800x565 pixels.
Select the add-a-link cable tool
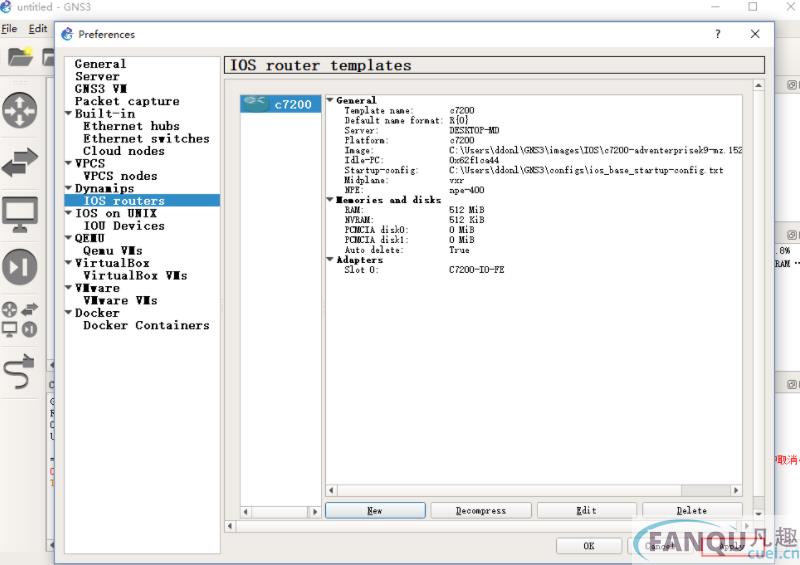20,372
